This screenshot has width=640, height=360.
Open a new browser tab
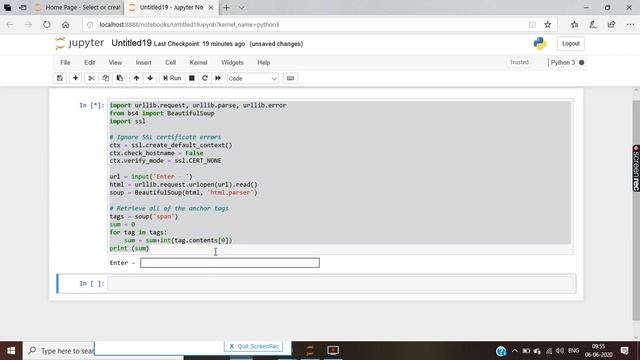coord(227,7)
